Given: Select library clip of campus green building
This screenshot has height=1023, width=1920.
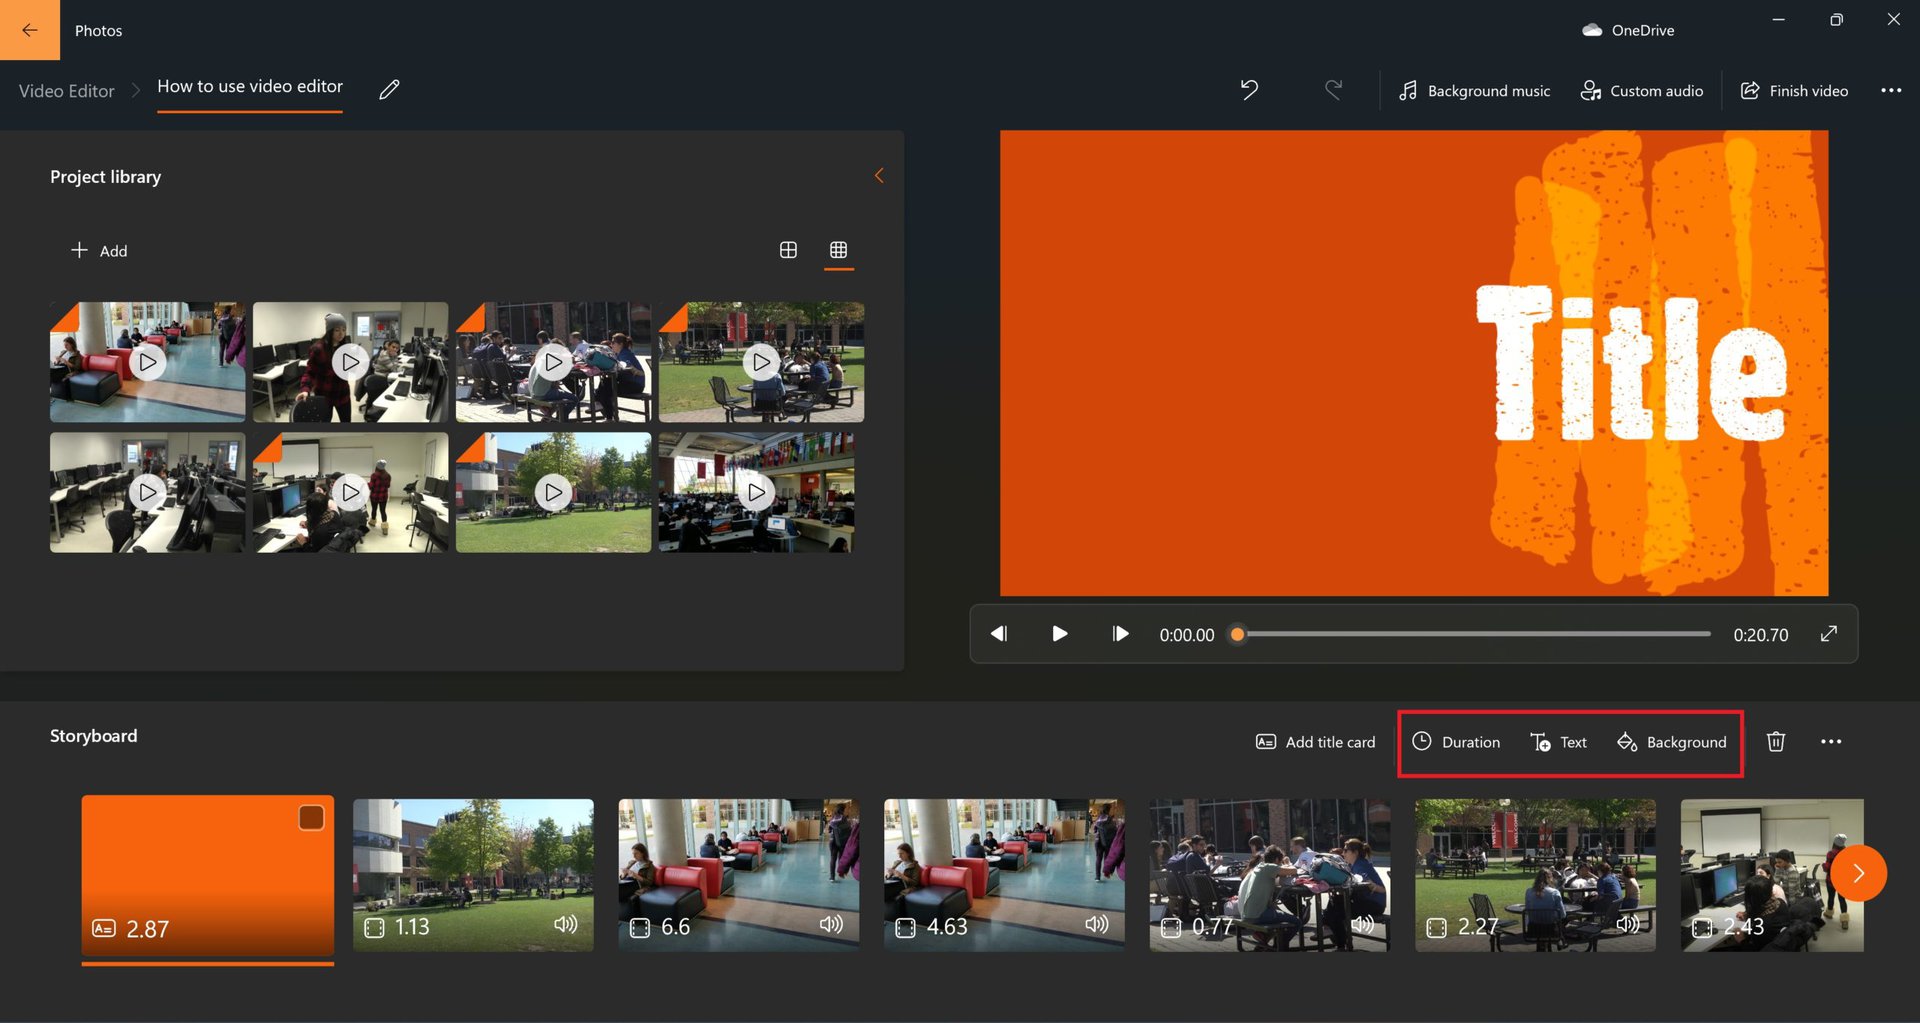Looking at the screenshot, I should 553,492.
